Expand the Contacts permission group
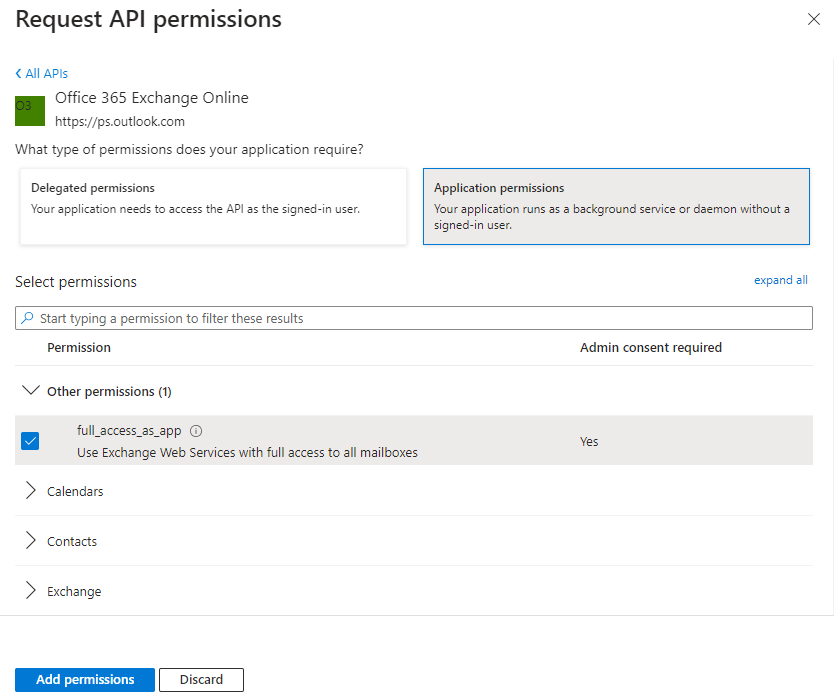 tap(30, 540)
